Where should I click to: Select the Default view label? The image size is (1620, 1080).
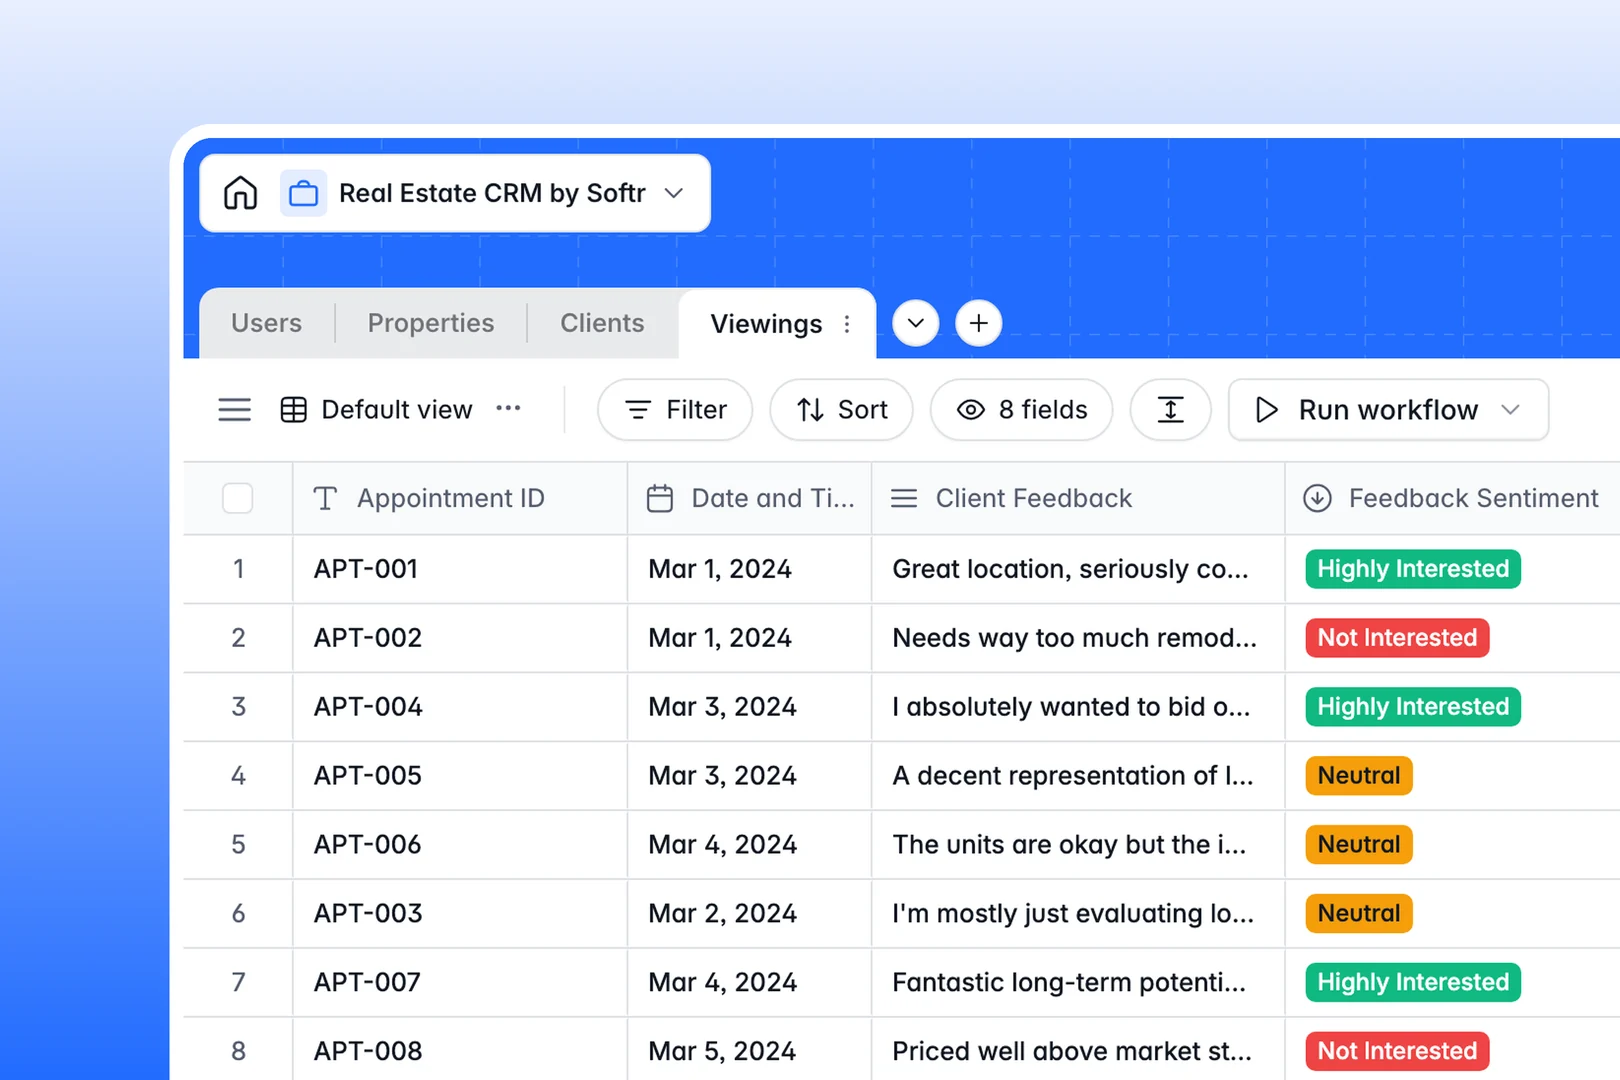pos(397,410)
